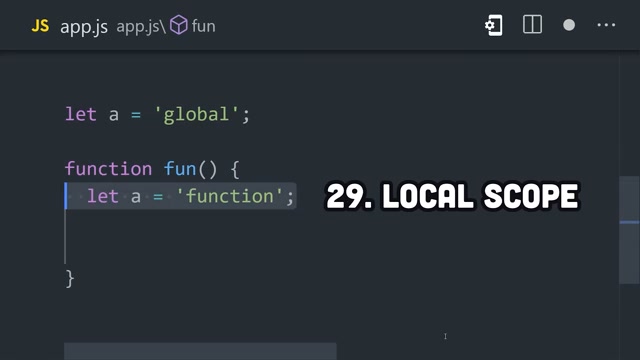Image resolution: width=640 pixels, height=360 pixels.
Task: Click the fun function name
Action: pos(180,169)
